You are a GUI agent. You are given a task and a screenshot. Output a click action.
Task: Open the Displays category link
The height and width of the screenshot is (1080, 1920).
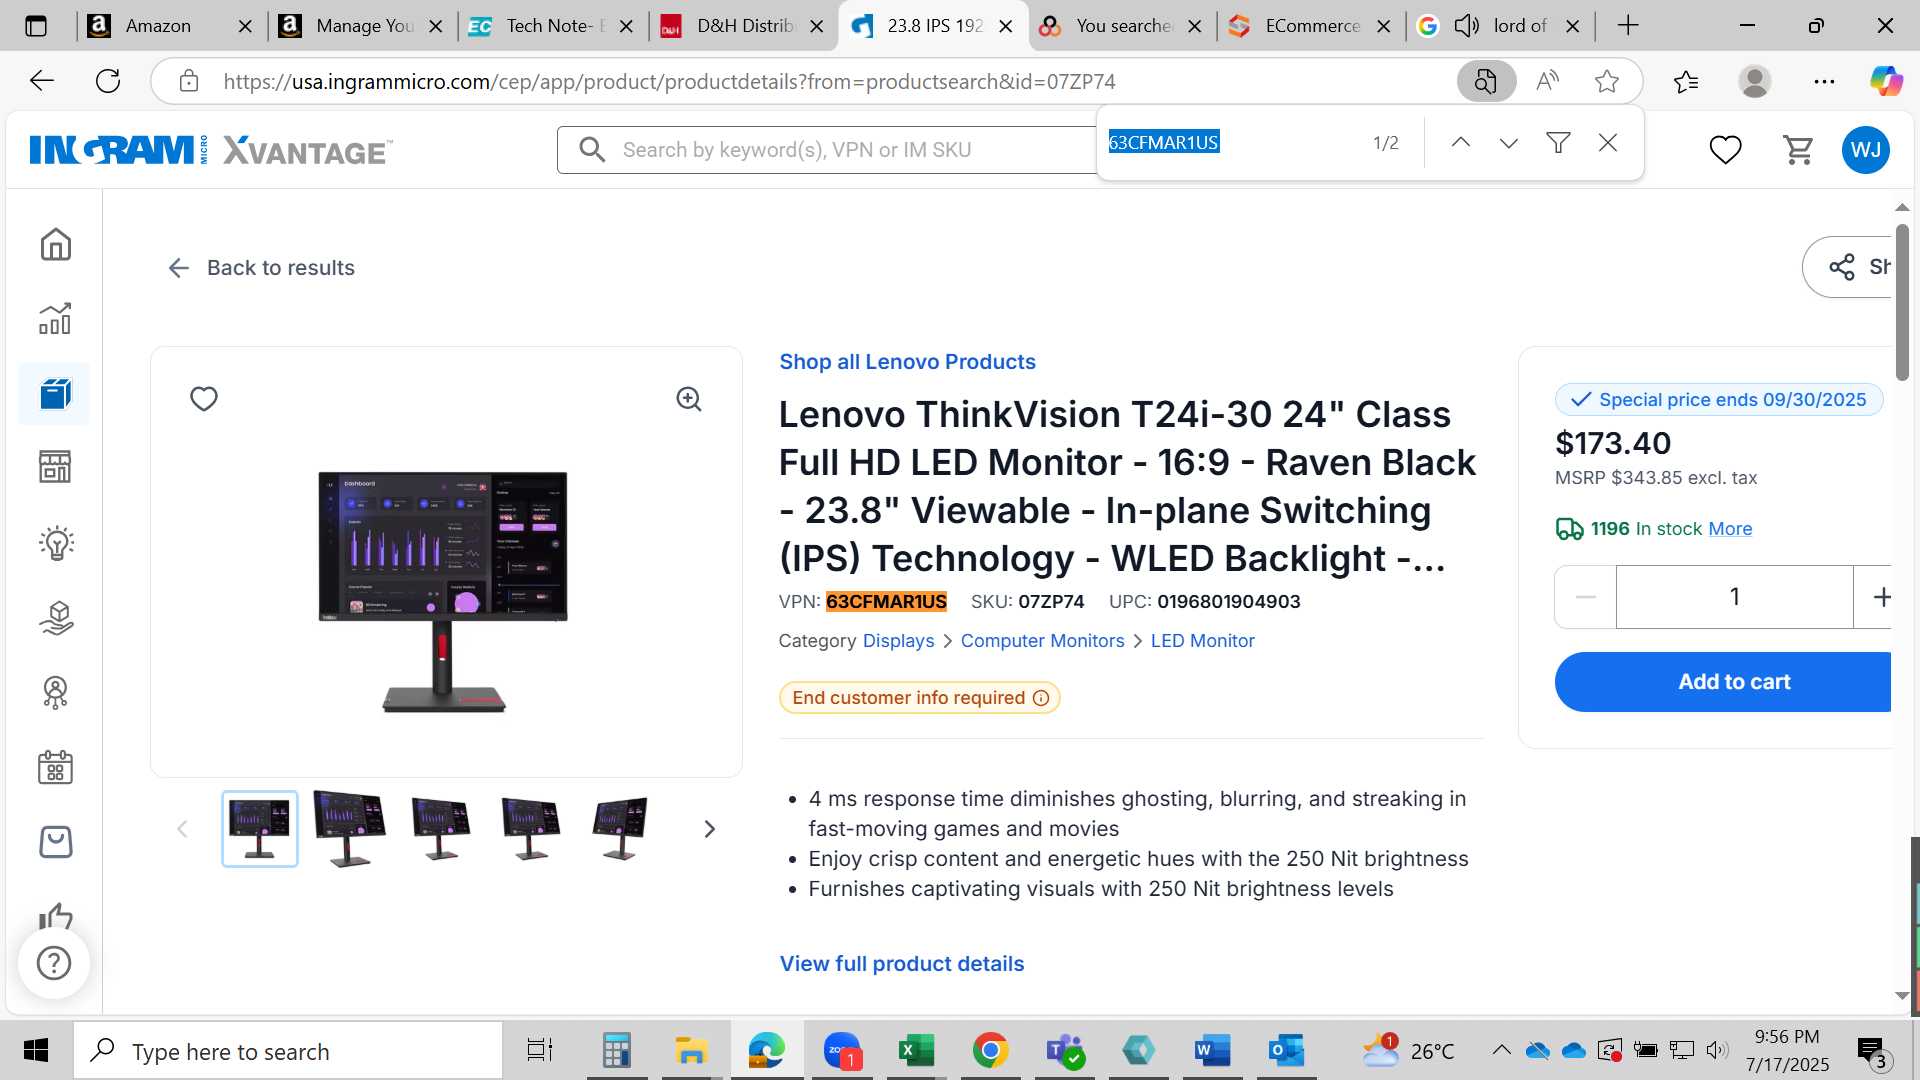[x=898, y=641]
